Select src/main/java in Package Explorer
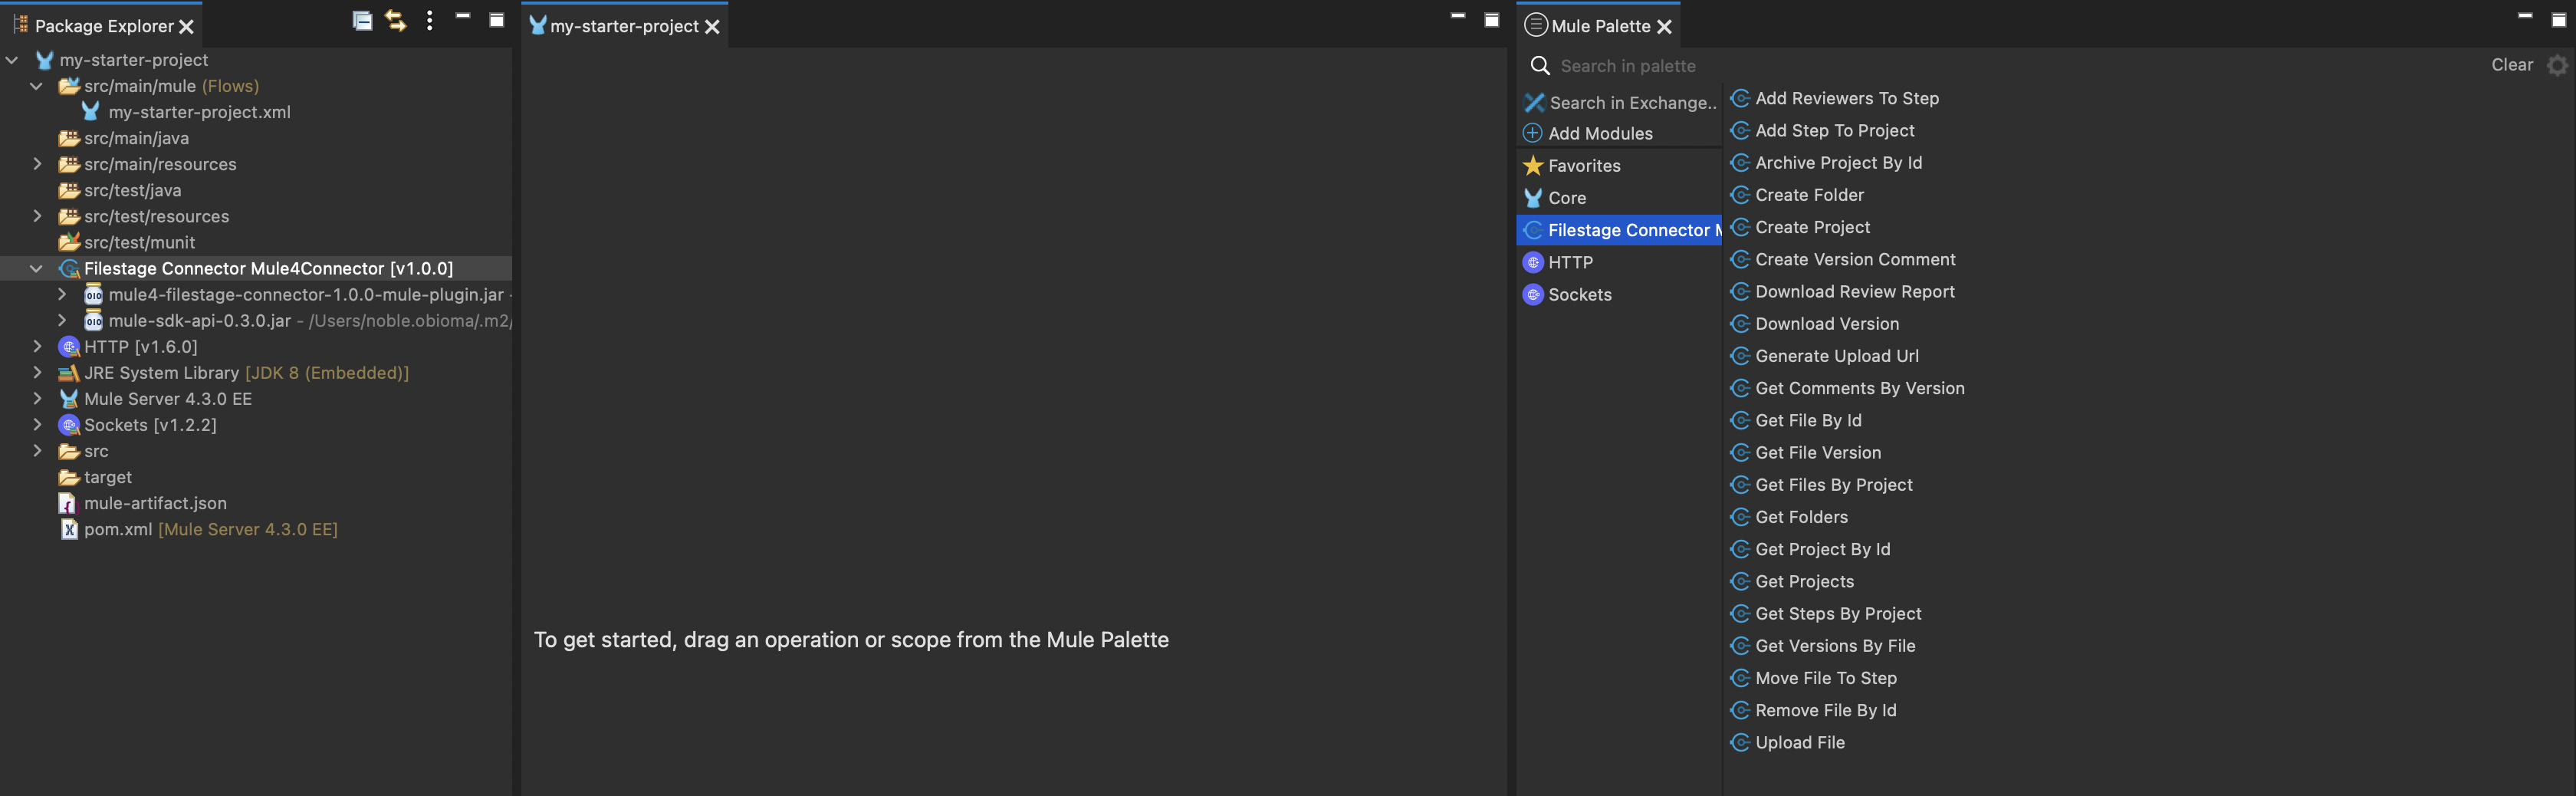The width and height of the screenshot is (2576, 796). pyautogui.click(x=136, y=138)
